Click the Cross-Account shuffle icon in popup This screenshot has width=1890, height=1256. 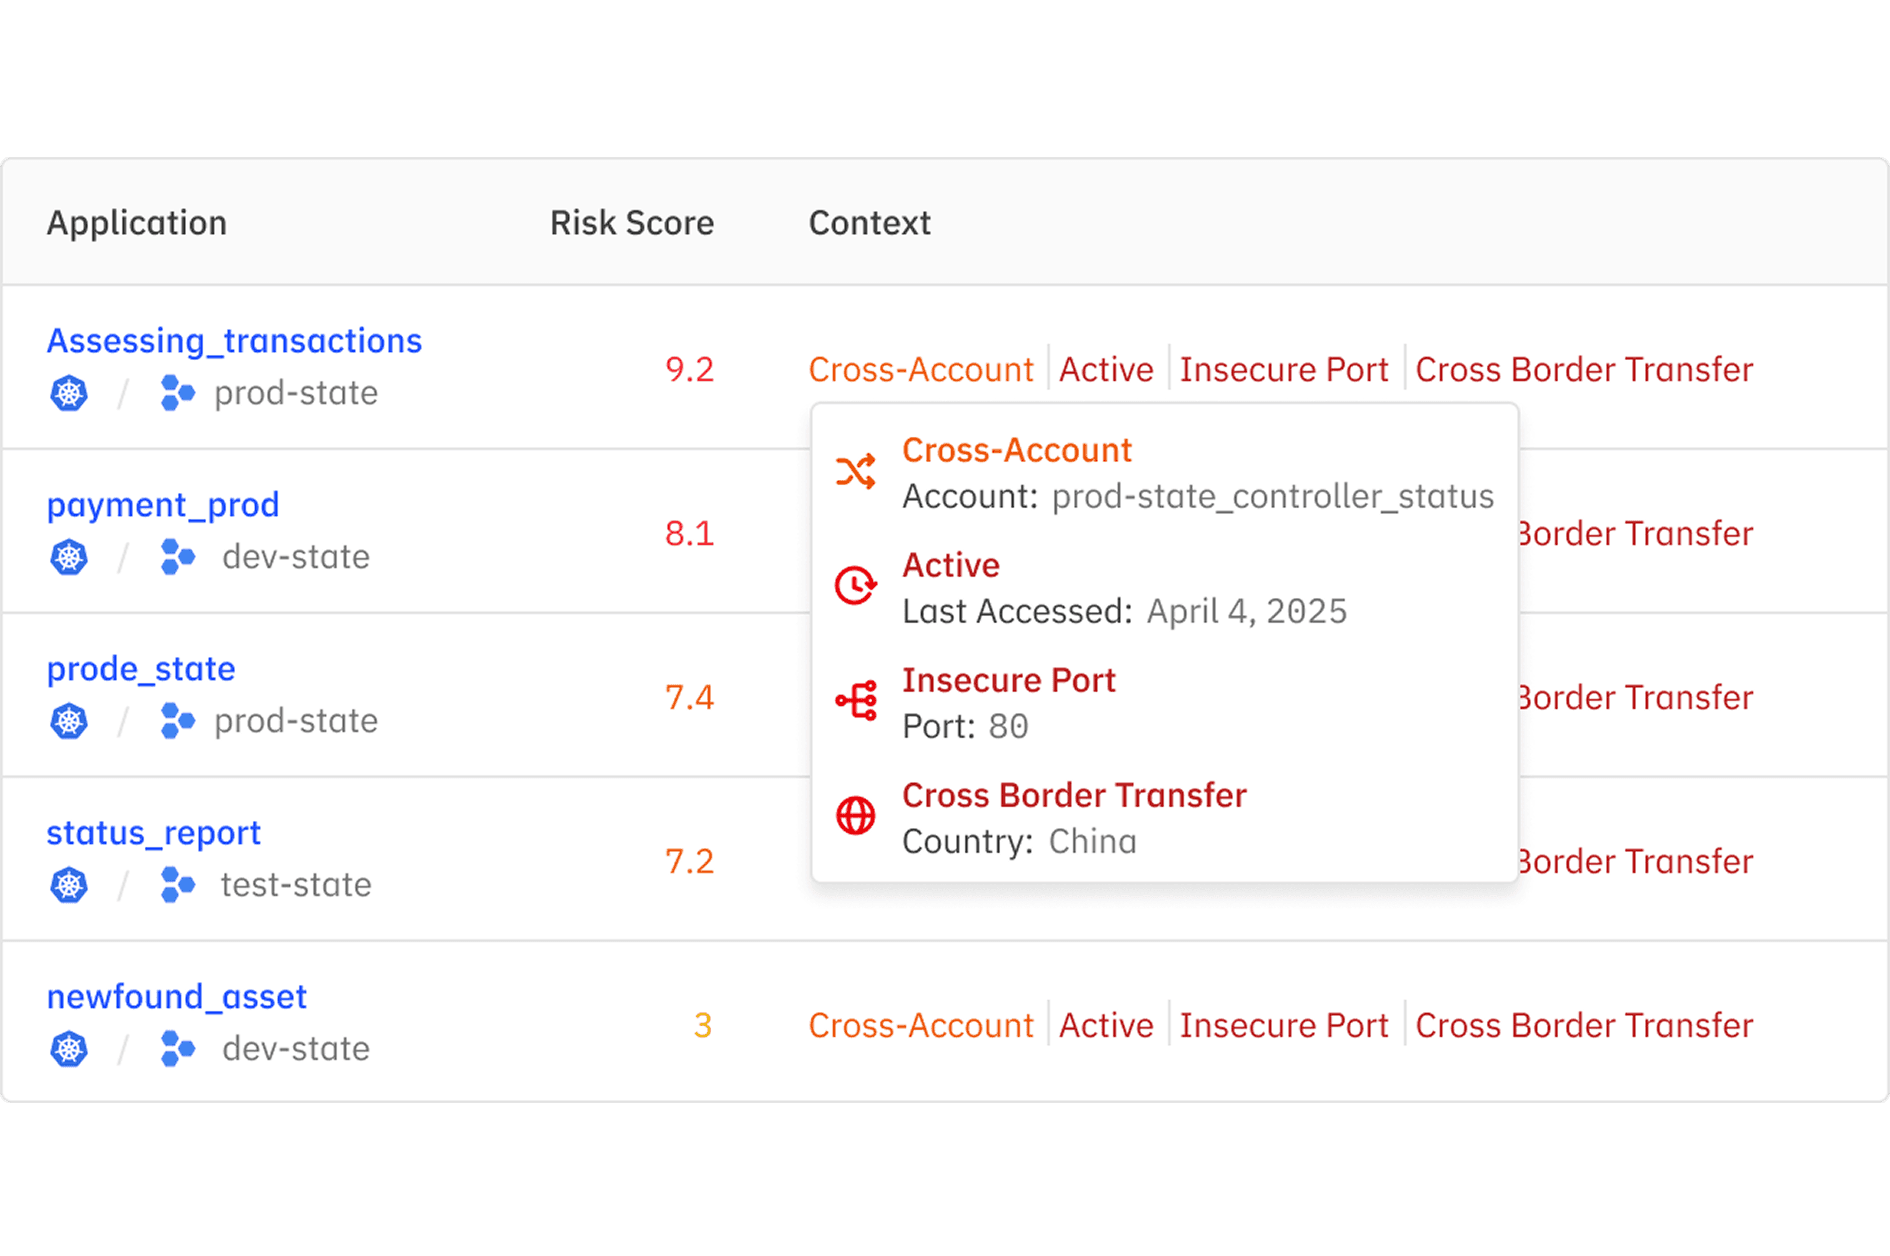point(856,472)
